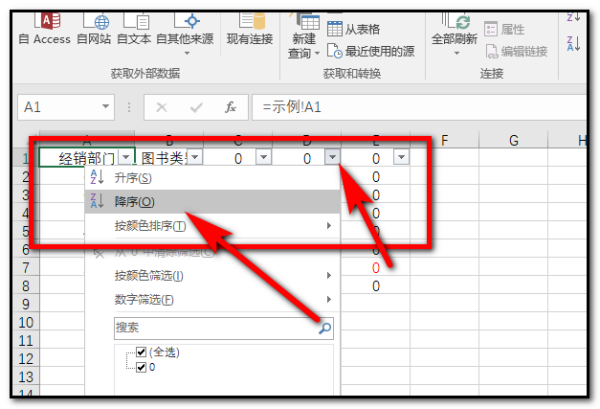Toggle the Select All (全选) checkbox
Screen dimensions: 600x409
pos(141,352)
